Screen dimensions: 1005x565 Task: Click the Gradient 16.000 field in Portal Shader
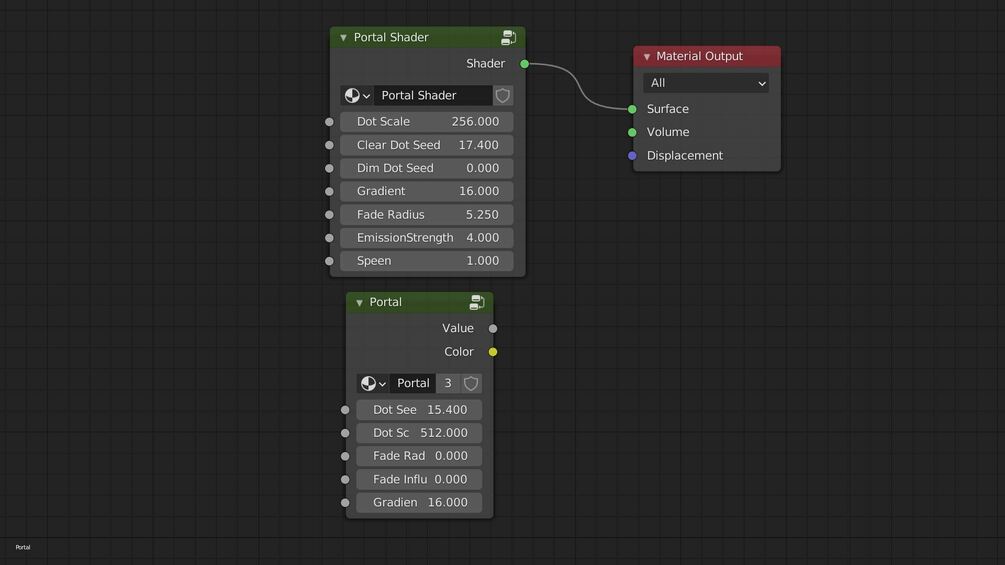pyautogui.click(x=427, y=191)
